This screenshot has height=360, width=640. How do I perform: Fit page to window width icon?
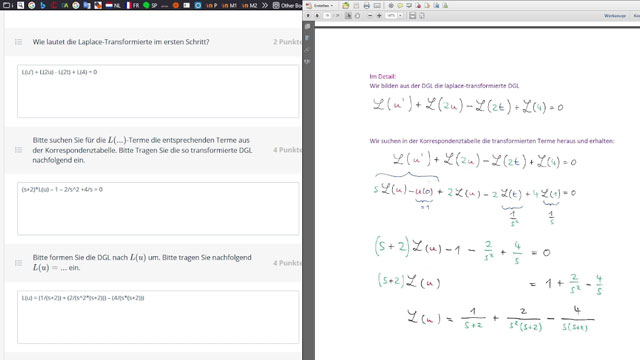coord(413,16)
